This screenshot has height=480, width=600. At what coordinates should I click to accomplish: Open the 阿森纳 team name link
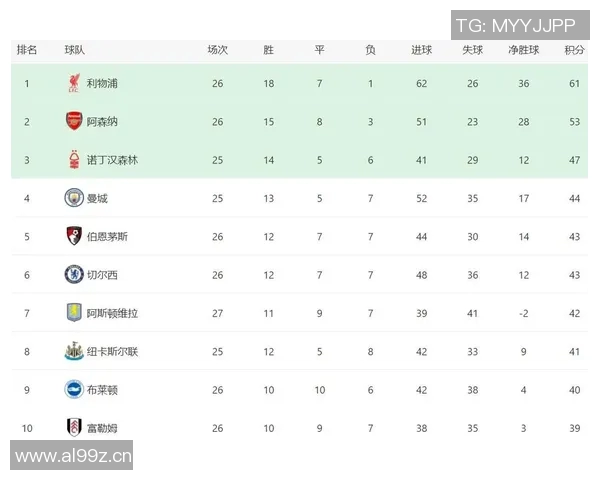click(102, 122)
